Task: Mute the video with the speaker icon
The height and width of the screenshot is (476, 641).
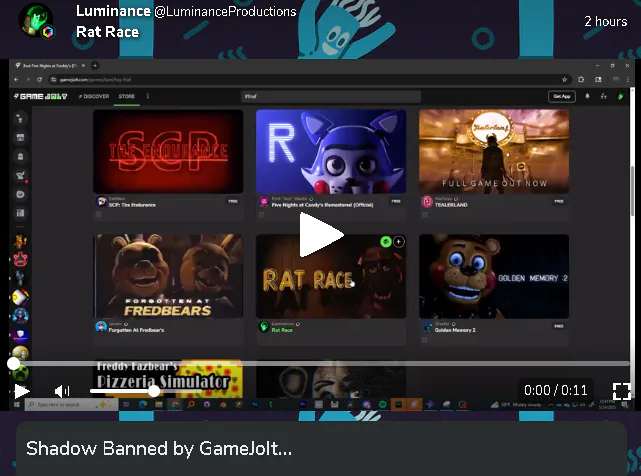Action: point(62,391)
